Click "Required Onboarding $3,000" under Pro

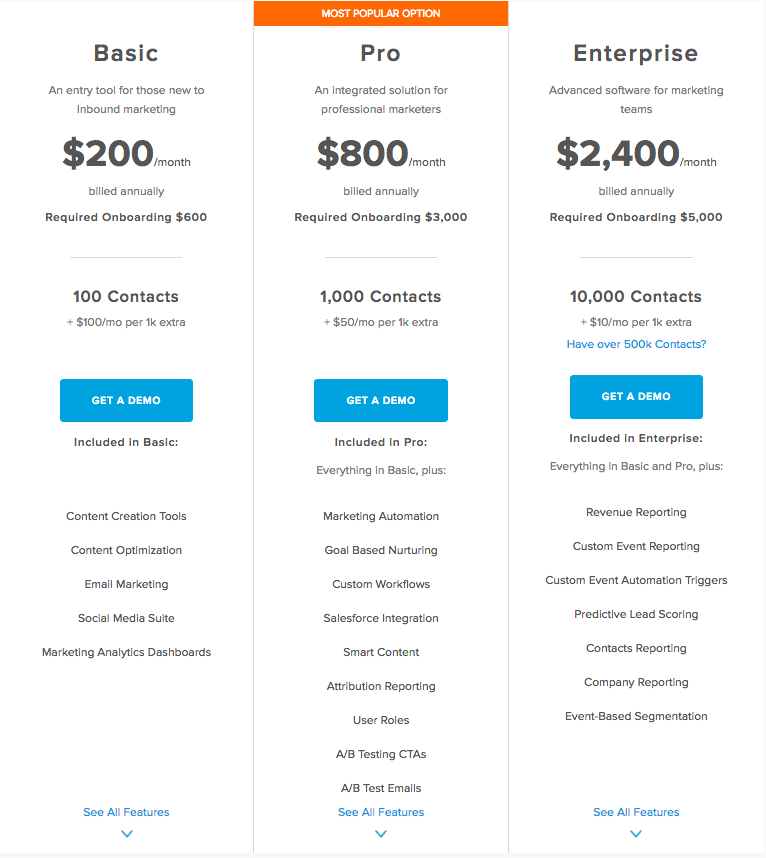(x=380, y=217)
